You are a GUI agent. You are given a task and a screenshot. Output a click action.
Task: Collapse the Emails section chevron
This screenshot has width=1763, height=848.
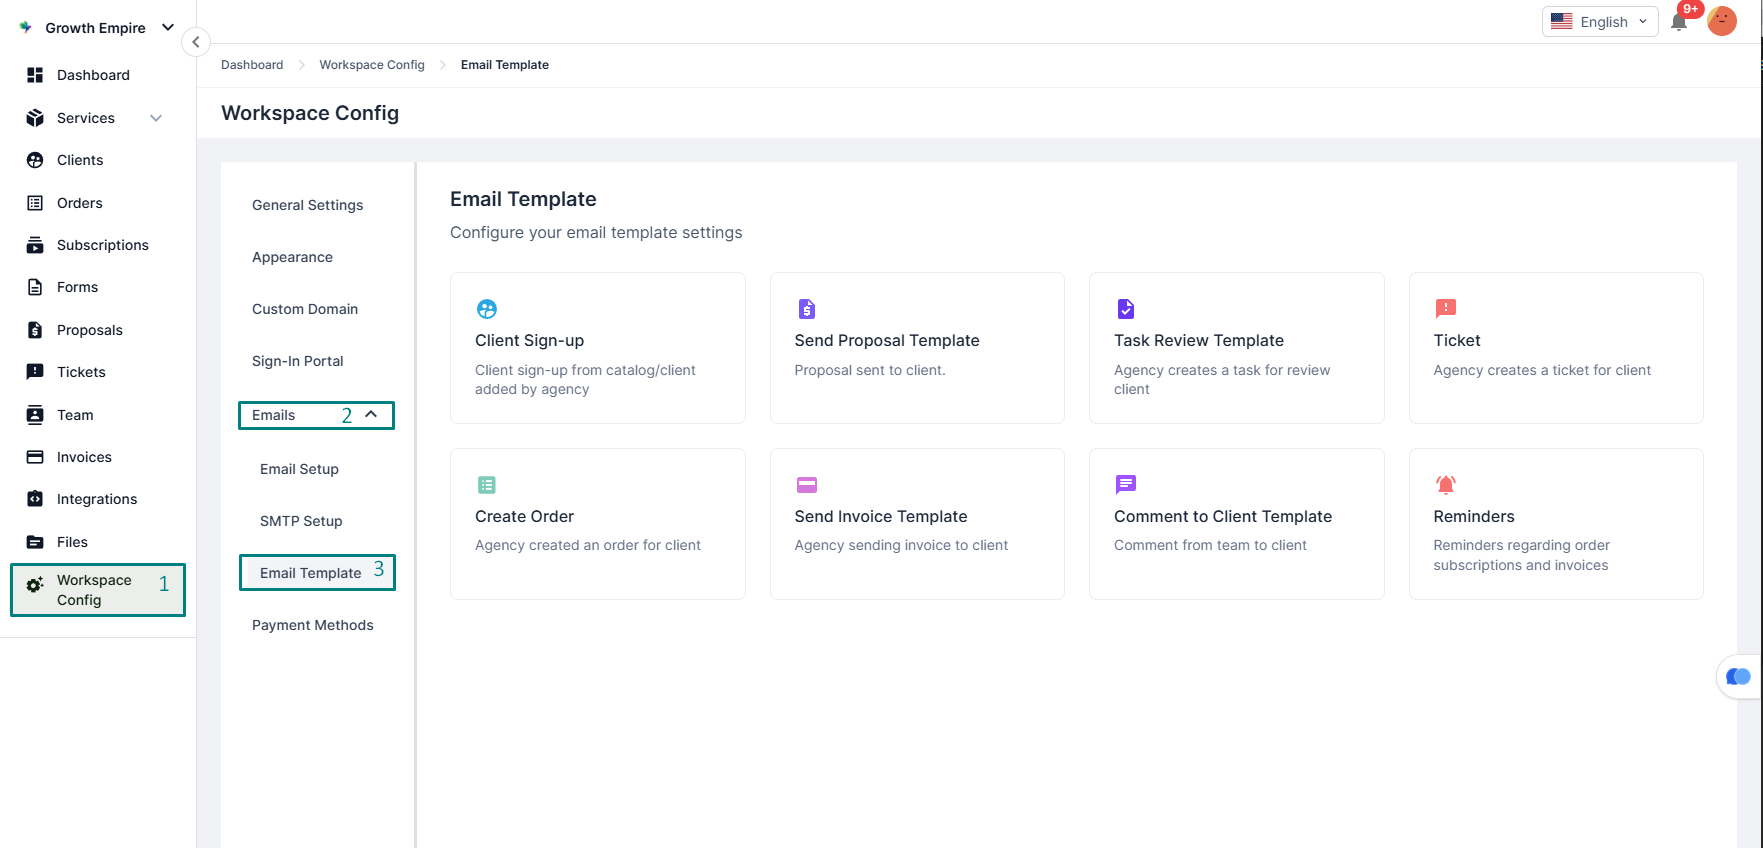click(x=371, y=414)
